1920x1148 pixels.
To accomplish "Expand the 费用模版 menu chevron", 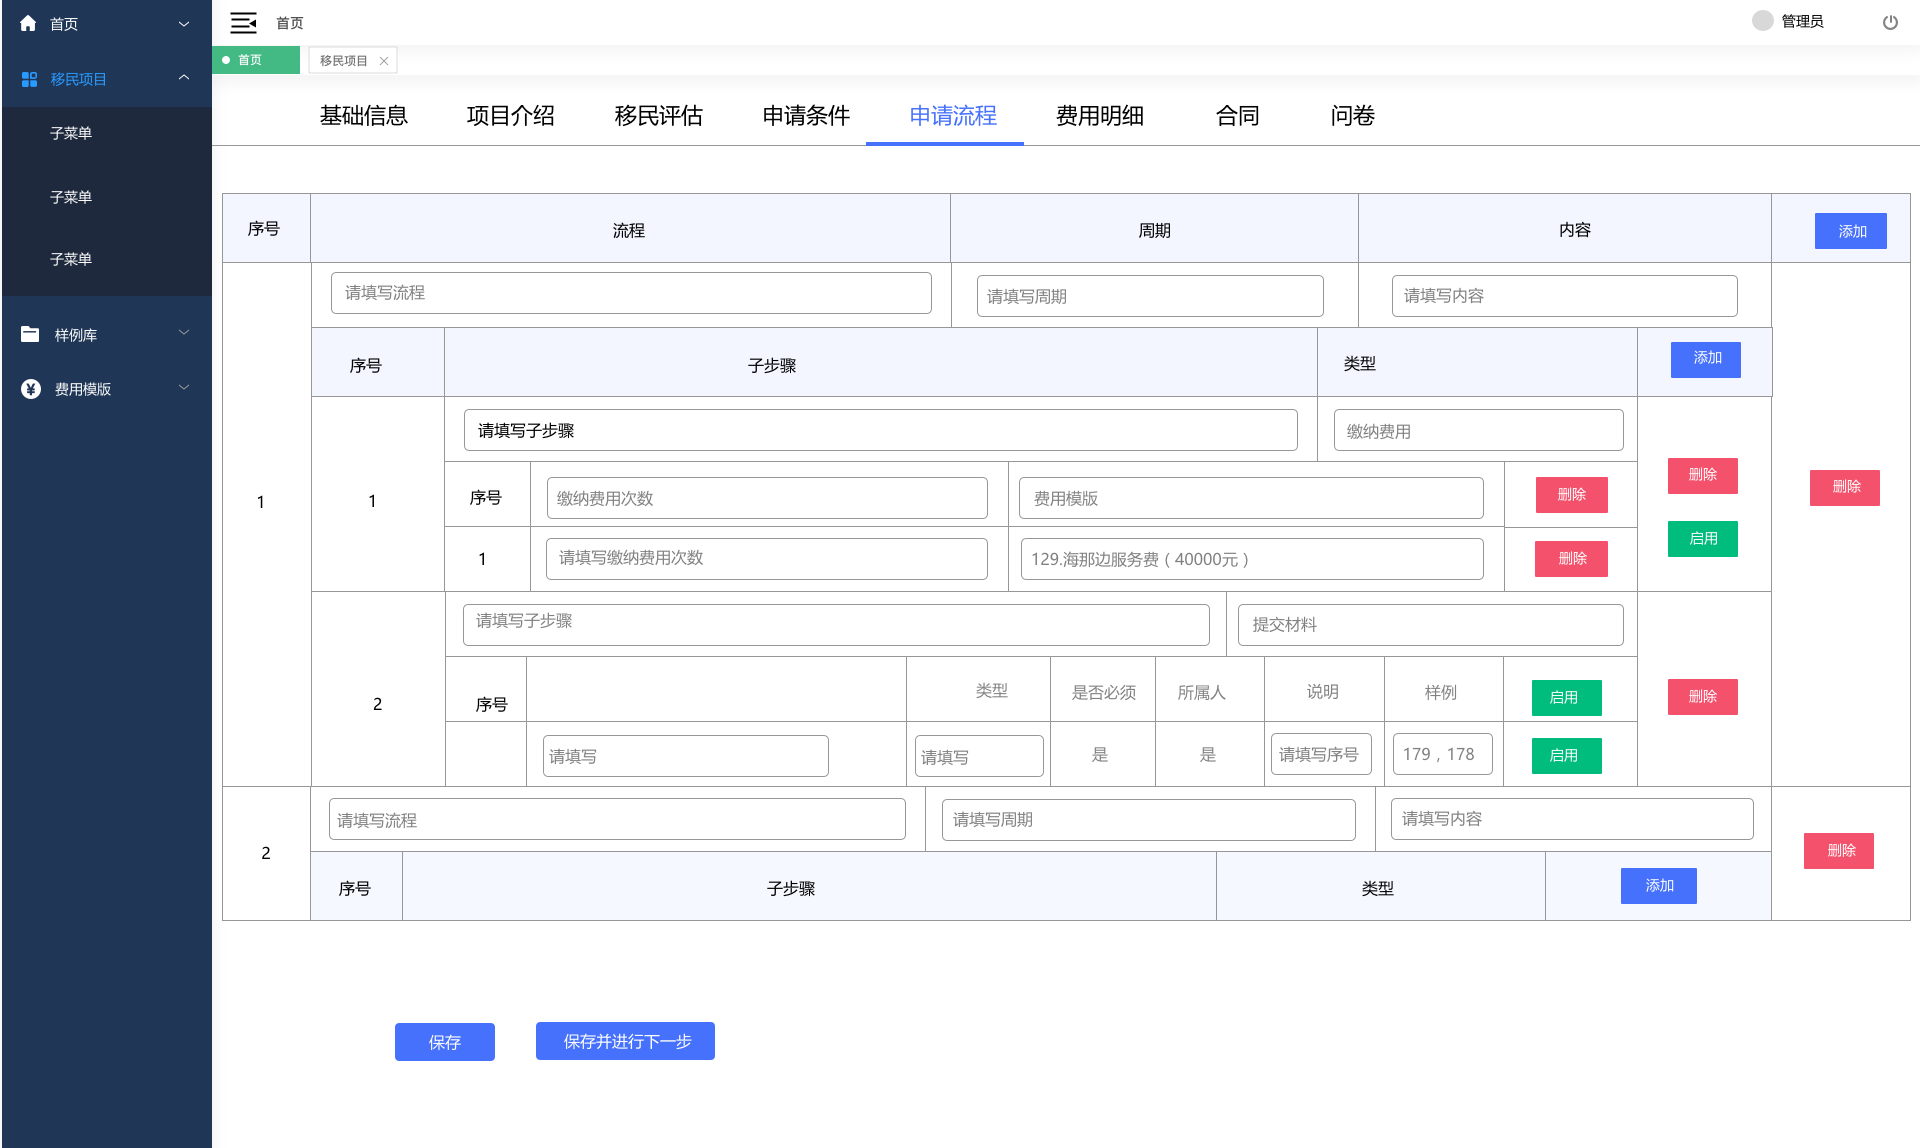I will click(184, 388).
